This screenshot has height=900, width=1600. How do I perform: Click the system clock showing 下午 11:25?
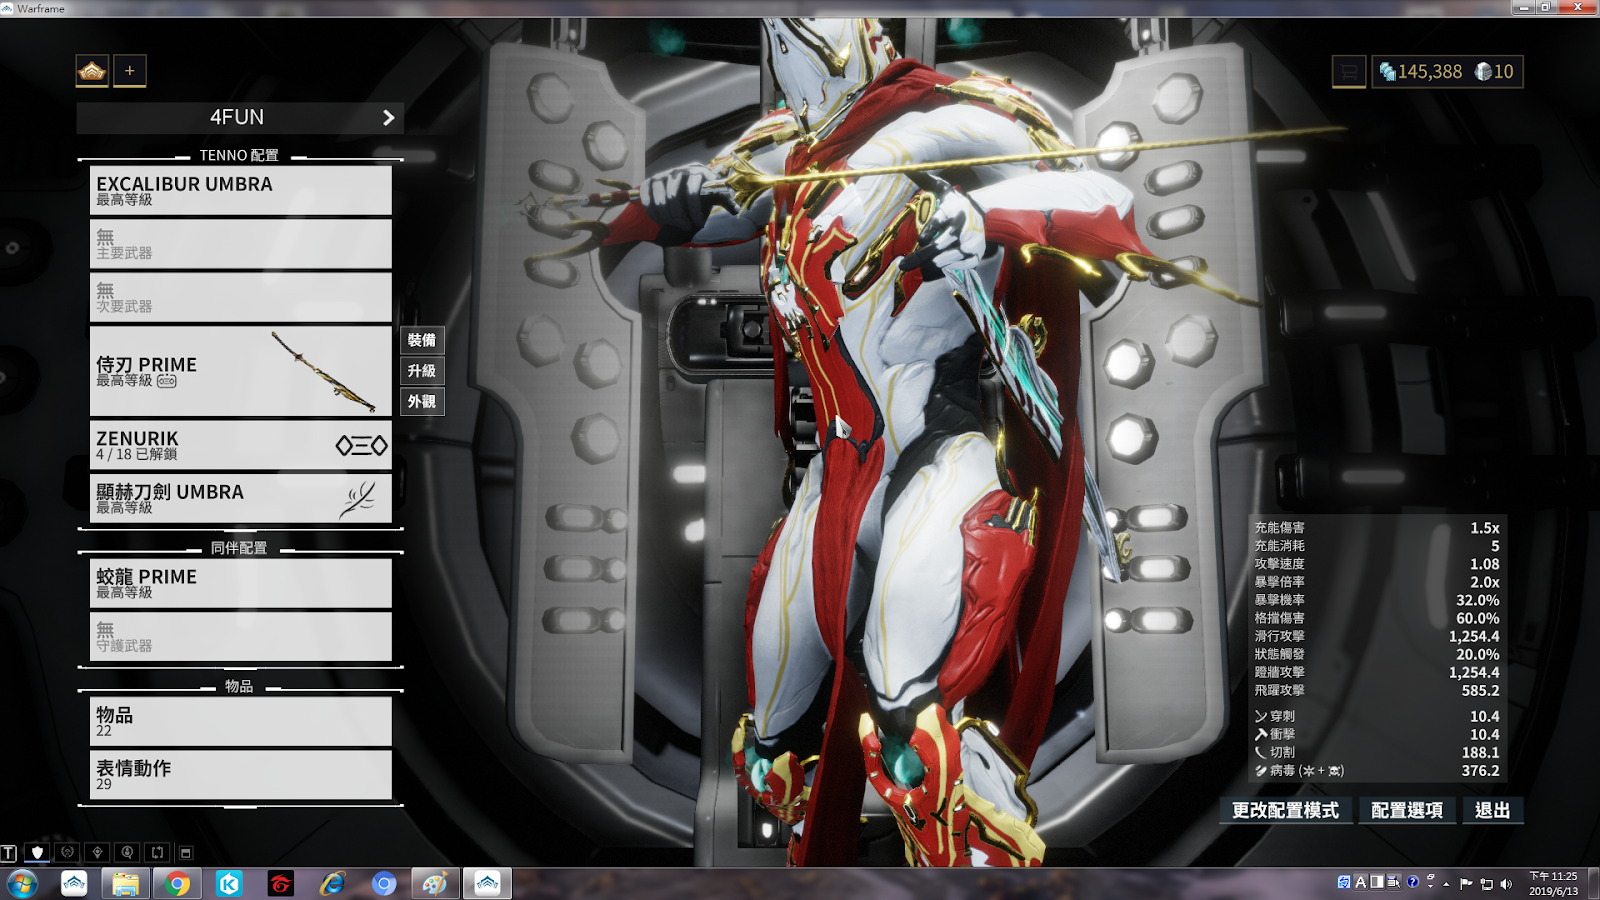coord(1553,884)
